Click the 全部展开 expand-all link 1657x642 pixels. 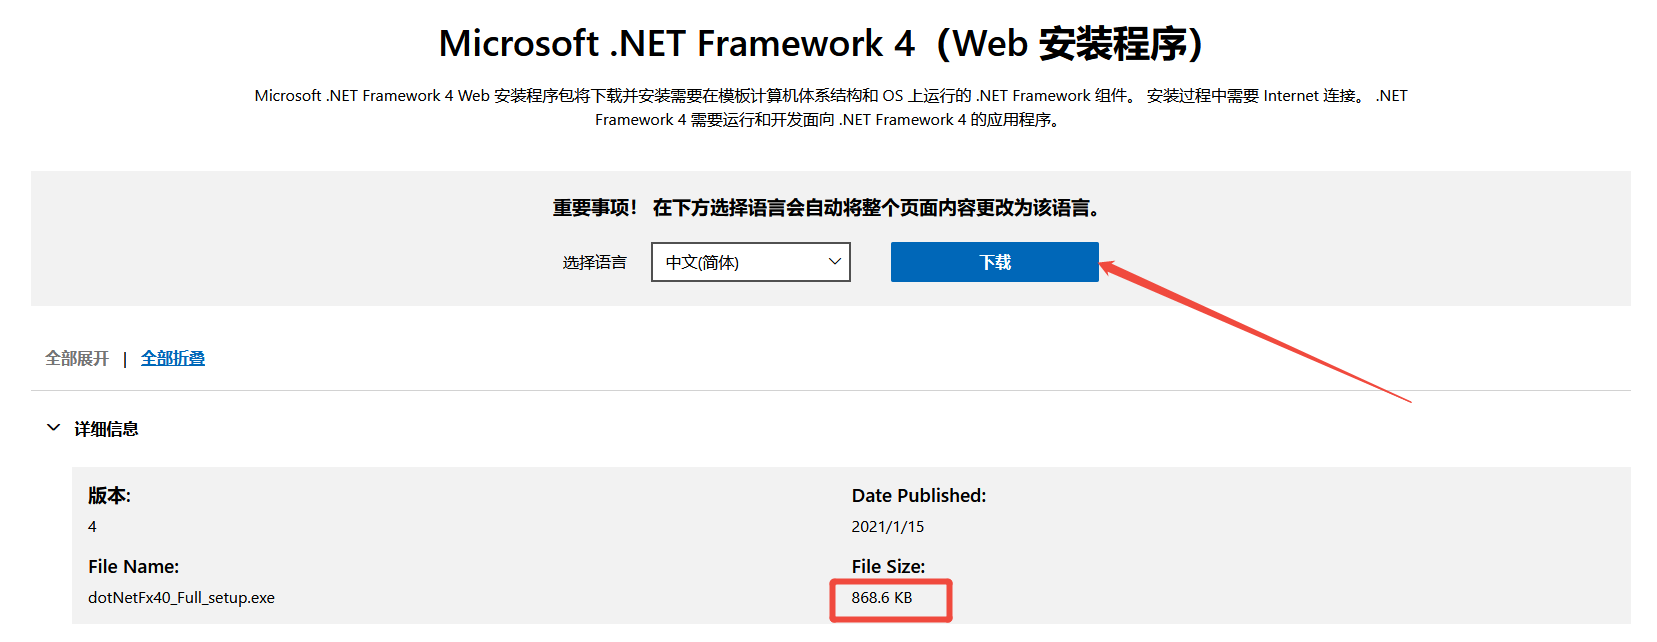pos(76,357)
